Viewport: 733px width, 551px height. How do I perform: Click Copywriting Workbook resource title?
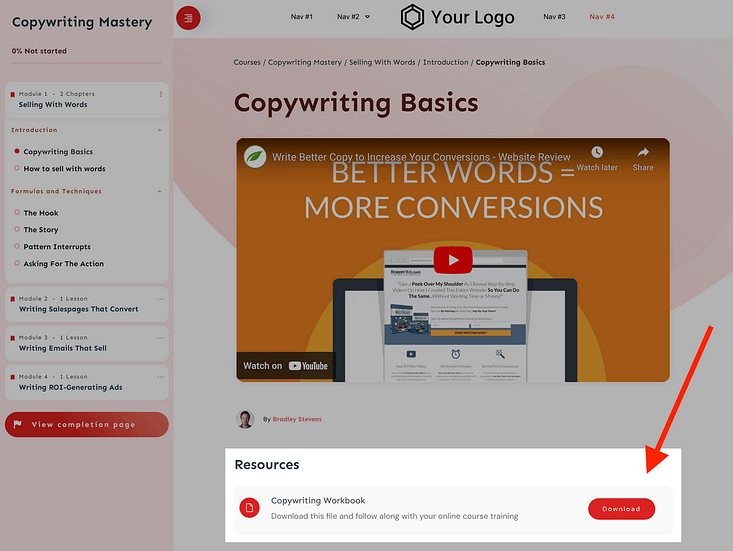[x=318, y=501]
